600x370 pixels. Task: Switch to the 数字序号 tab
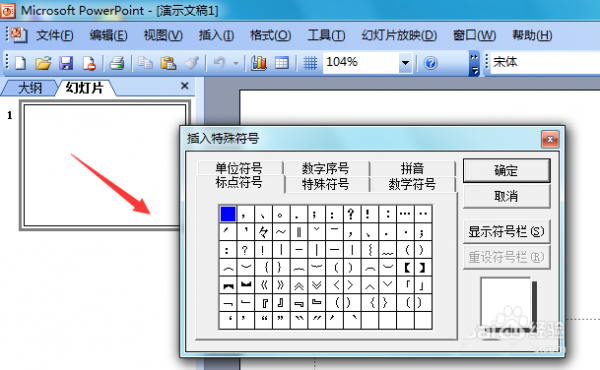[x=326, y=168]
